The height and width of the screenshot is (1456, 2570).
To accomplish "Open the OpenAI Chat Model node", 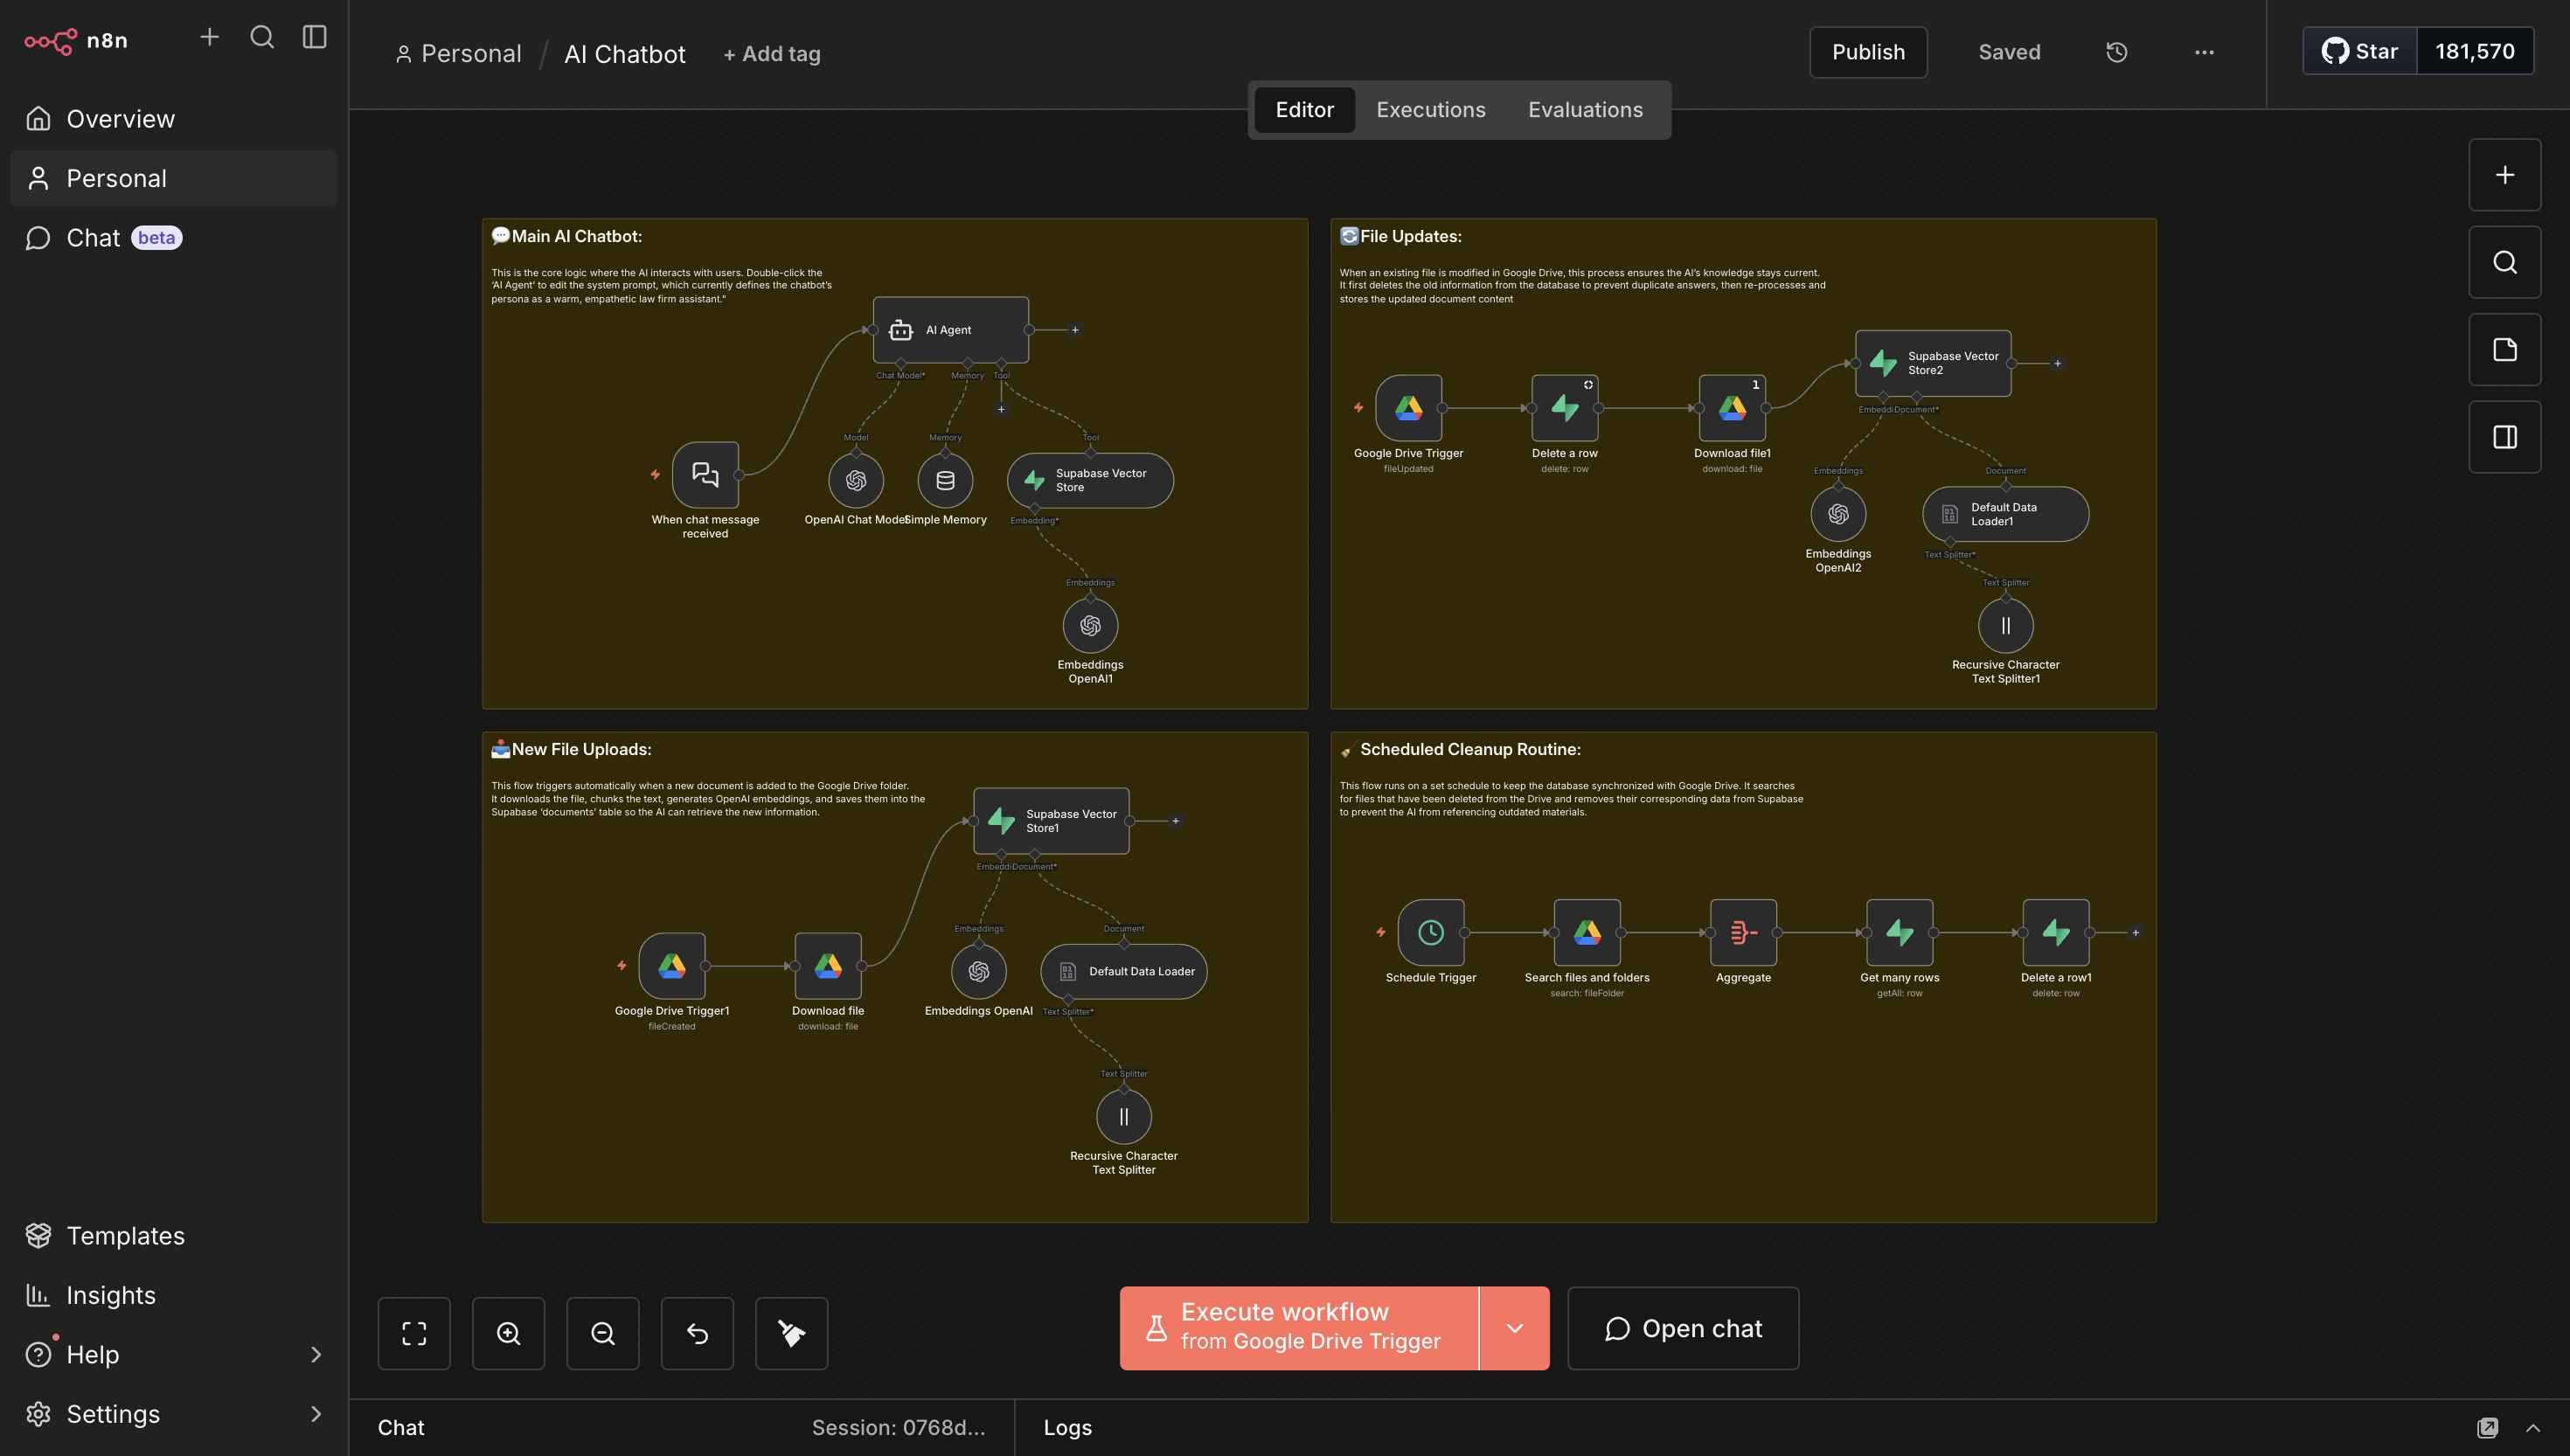I will click(854, 480).
